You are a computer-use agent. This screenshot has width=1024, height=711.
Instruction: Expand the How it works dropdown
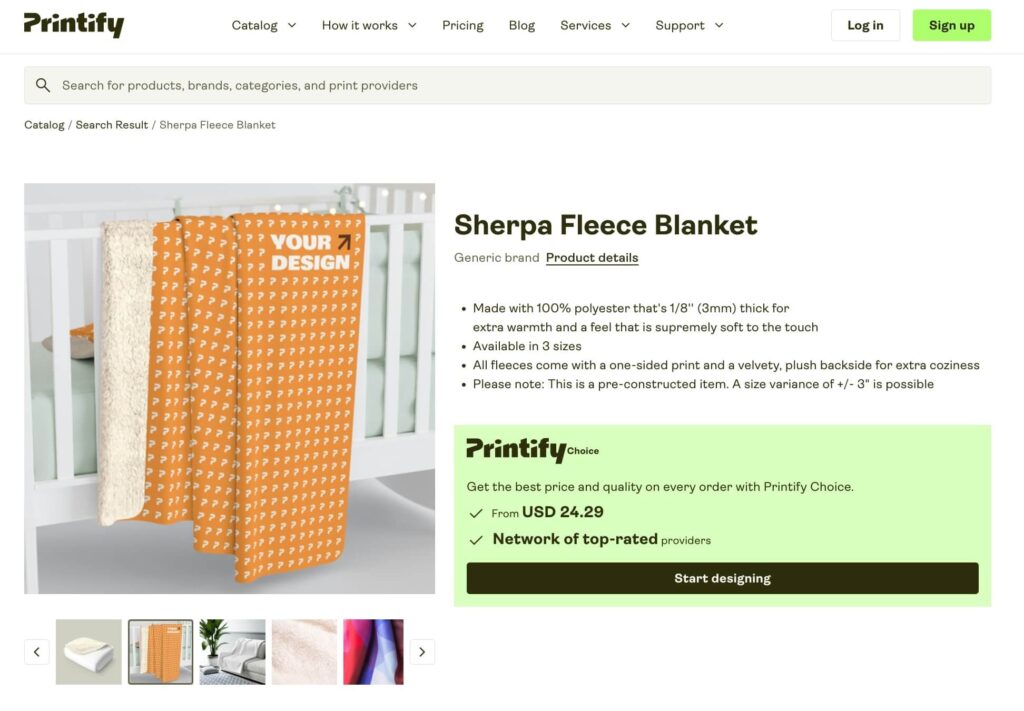click(368, 25)
